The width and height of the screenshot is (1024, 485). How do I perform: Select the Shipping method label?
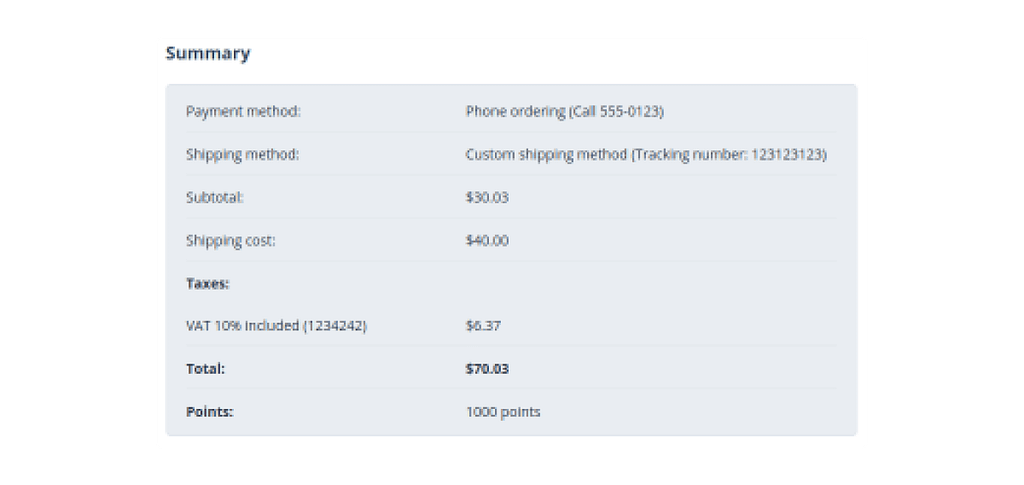(x=243, y=155)
